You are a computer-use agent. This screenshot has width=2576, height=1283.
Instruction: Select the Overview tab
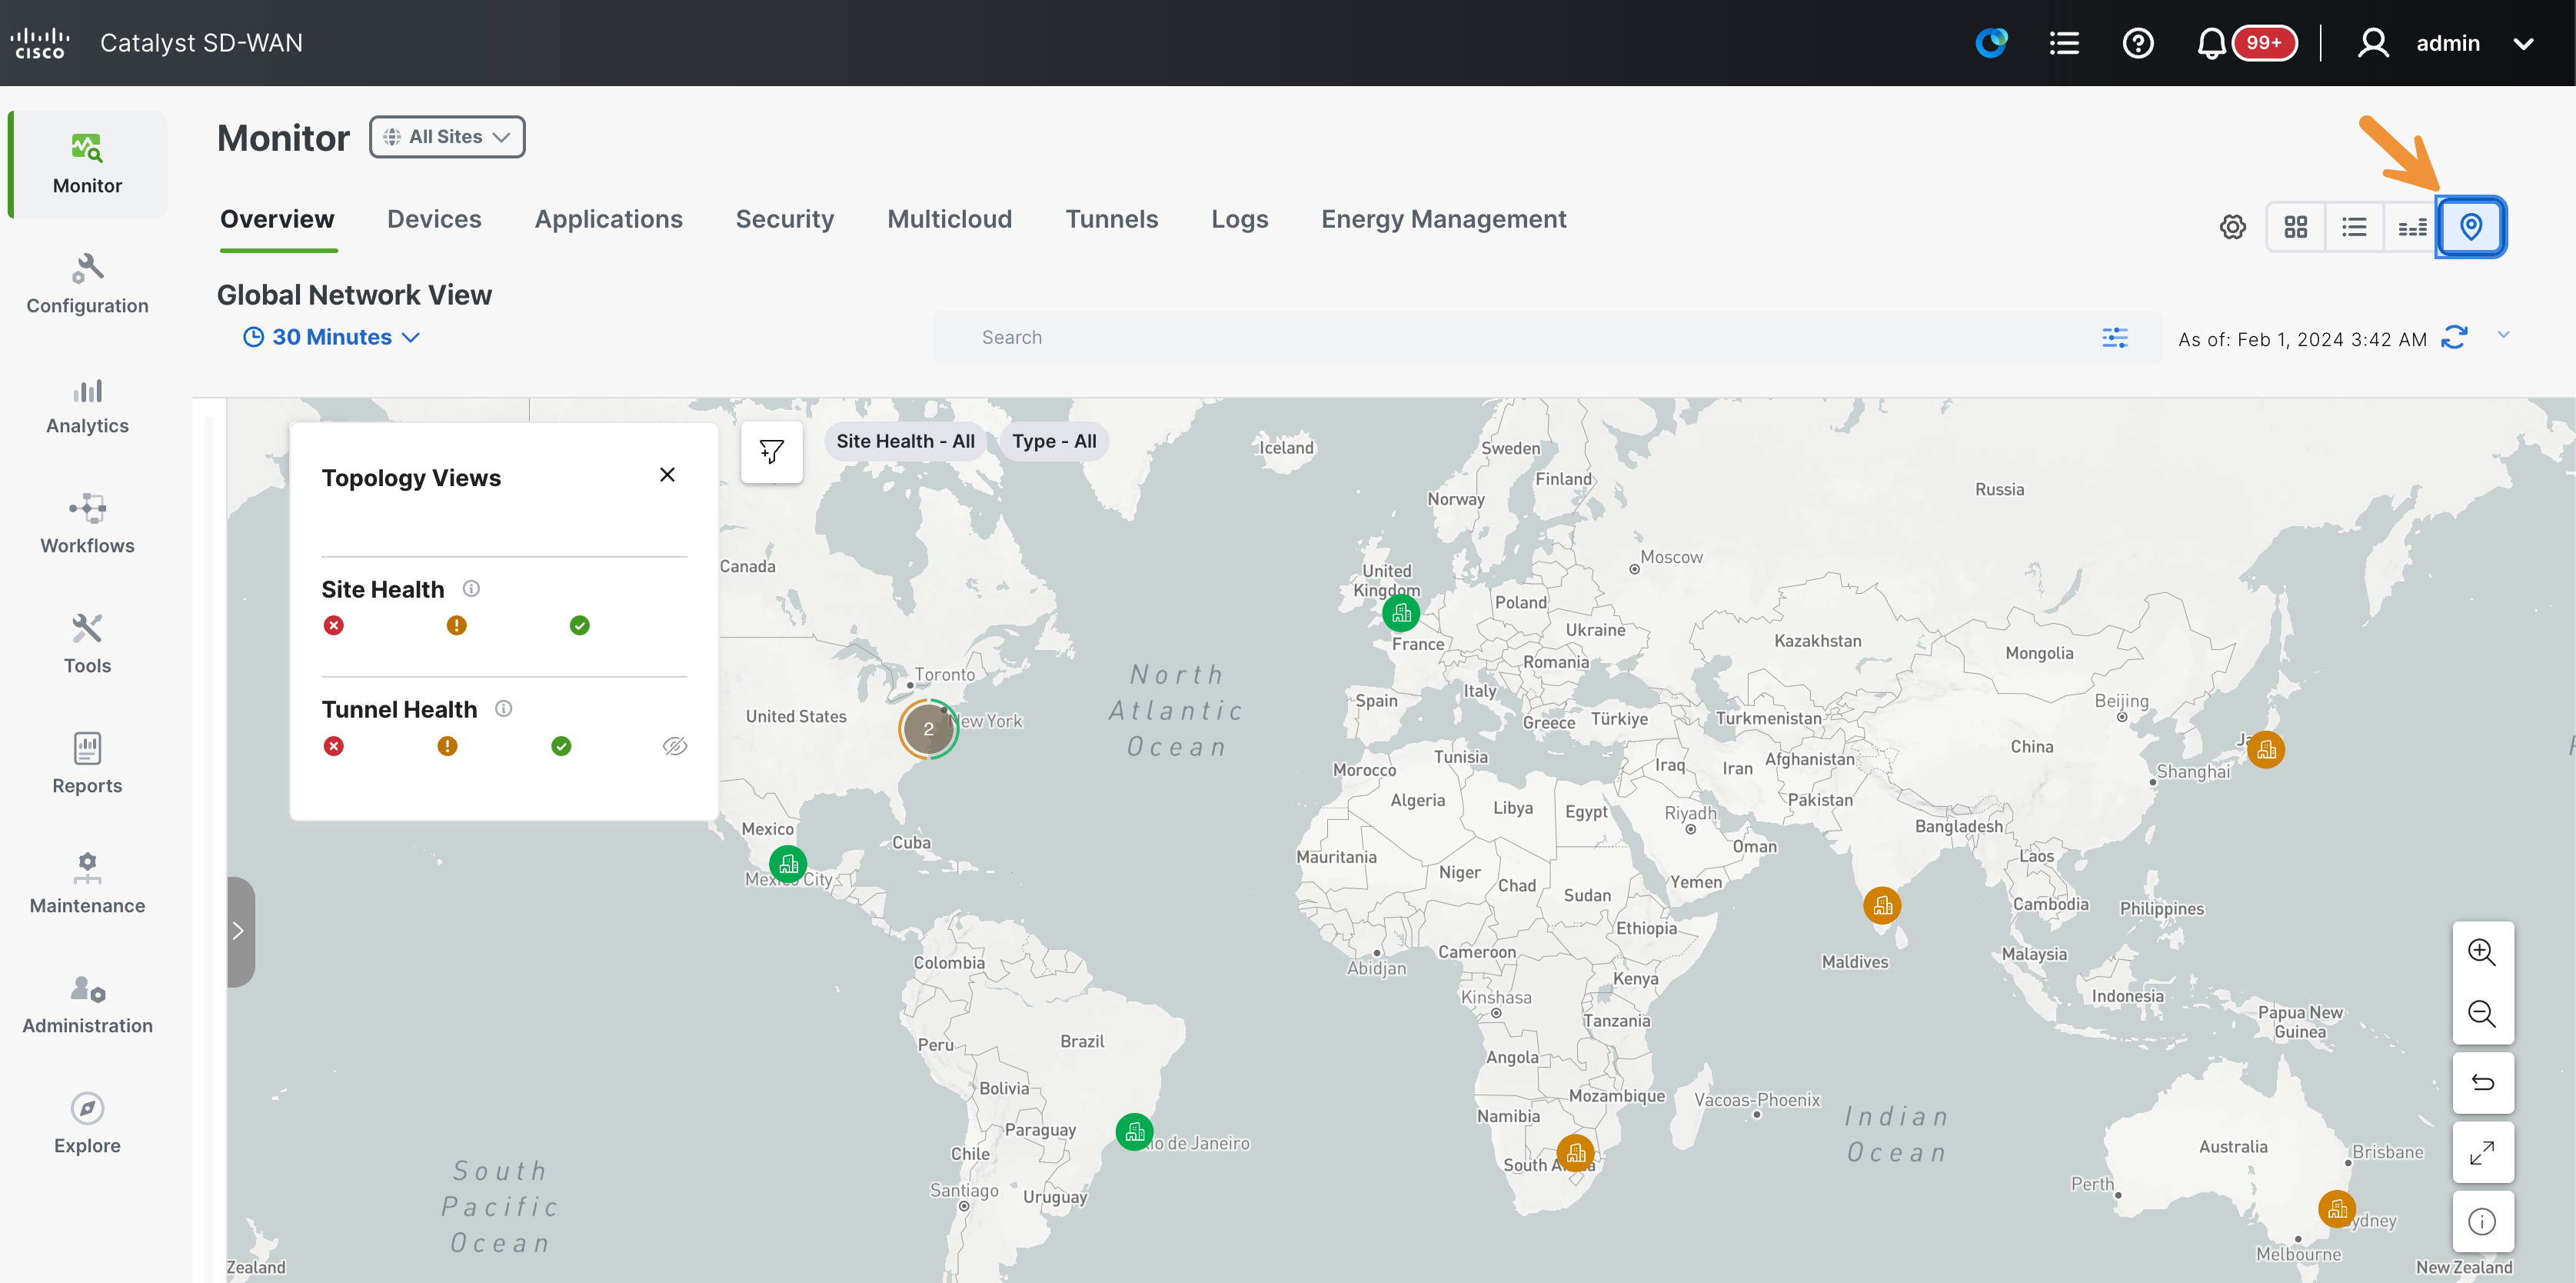[277, 220]
